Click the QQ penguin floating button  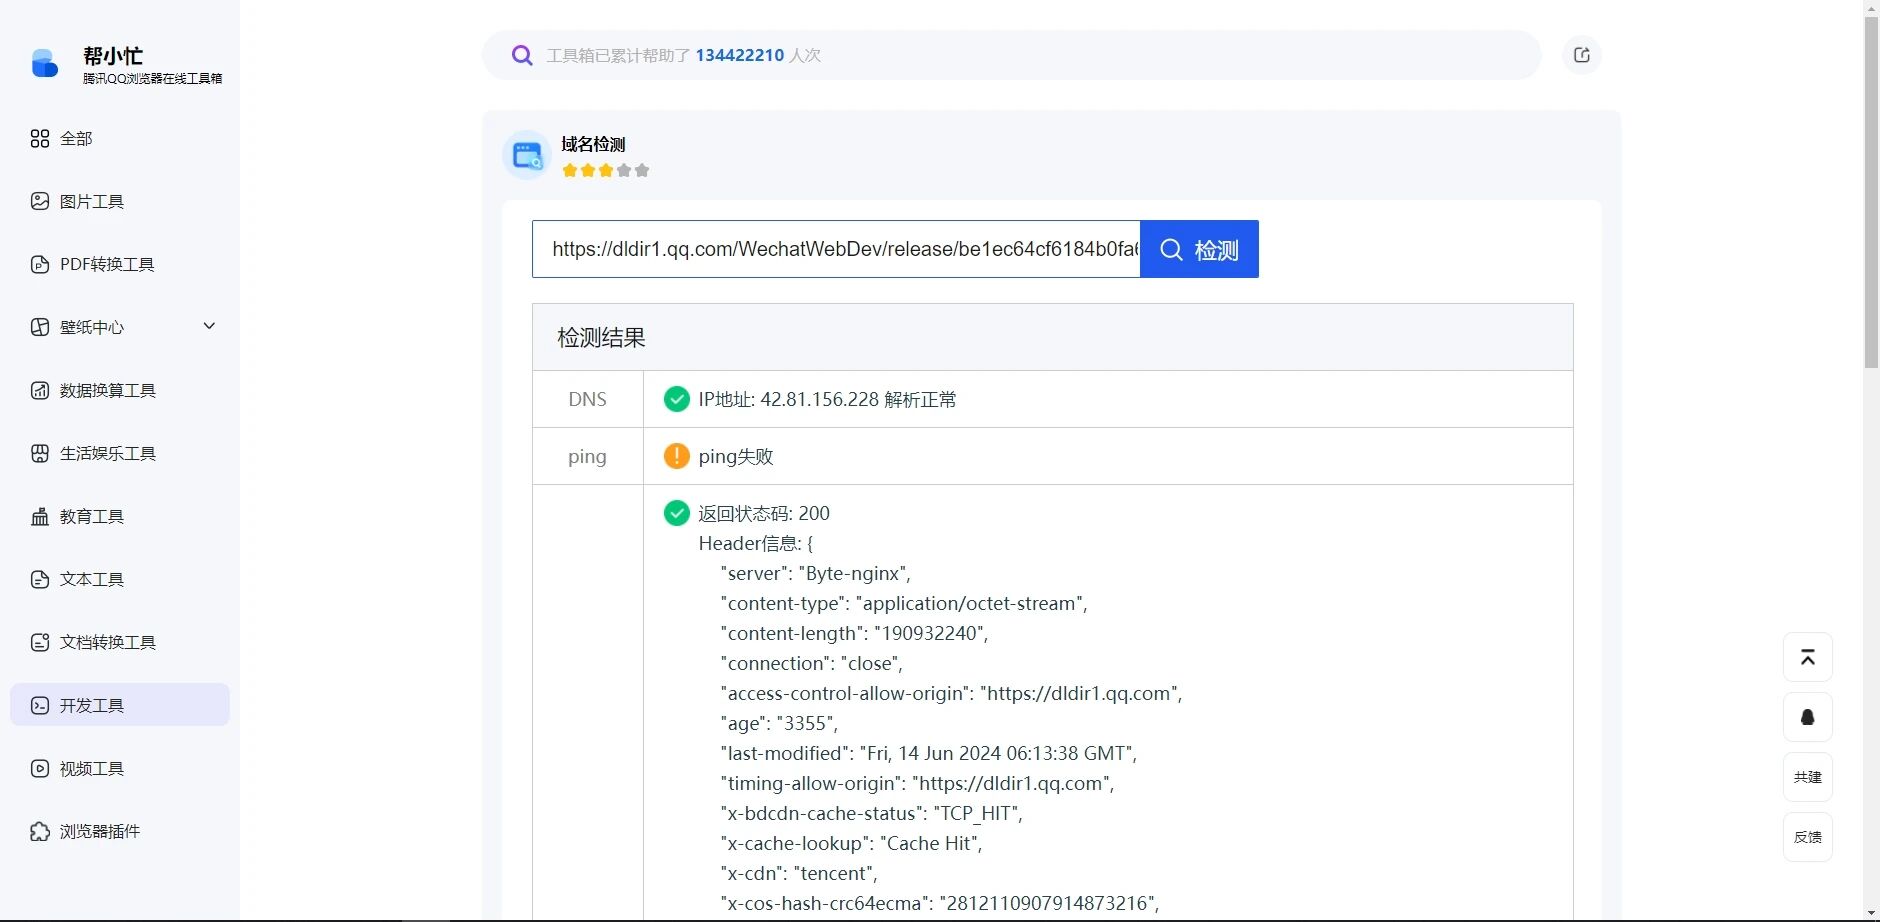pos(1808,717)
